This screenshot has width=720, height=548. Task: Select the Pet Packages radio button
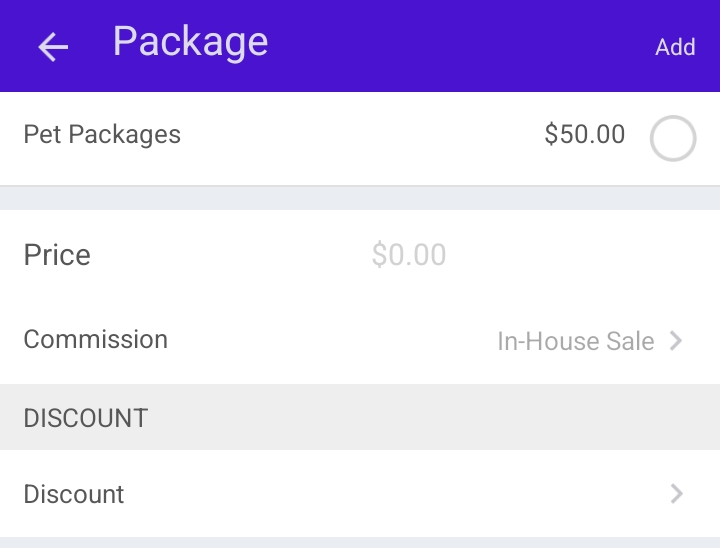pos(673,139)
